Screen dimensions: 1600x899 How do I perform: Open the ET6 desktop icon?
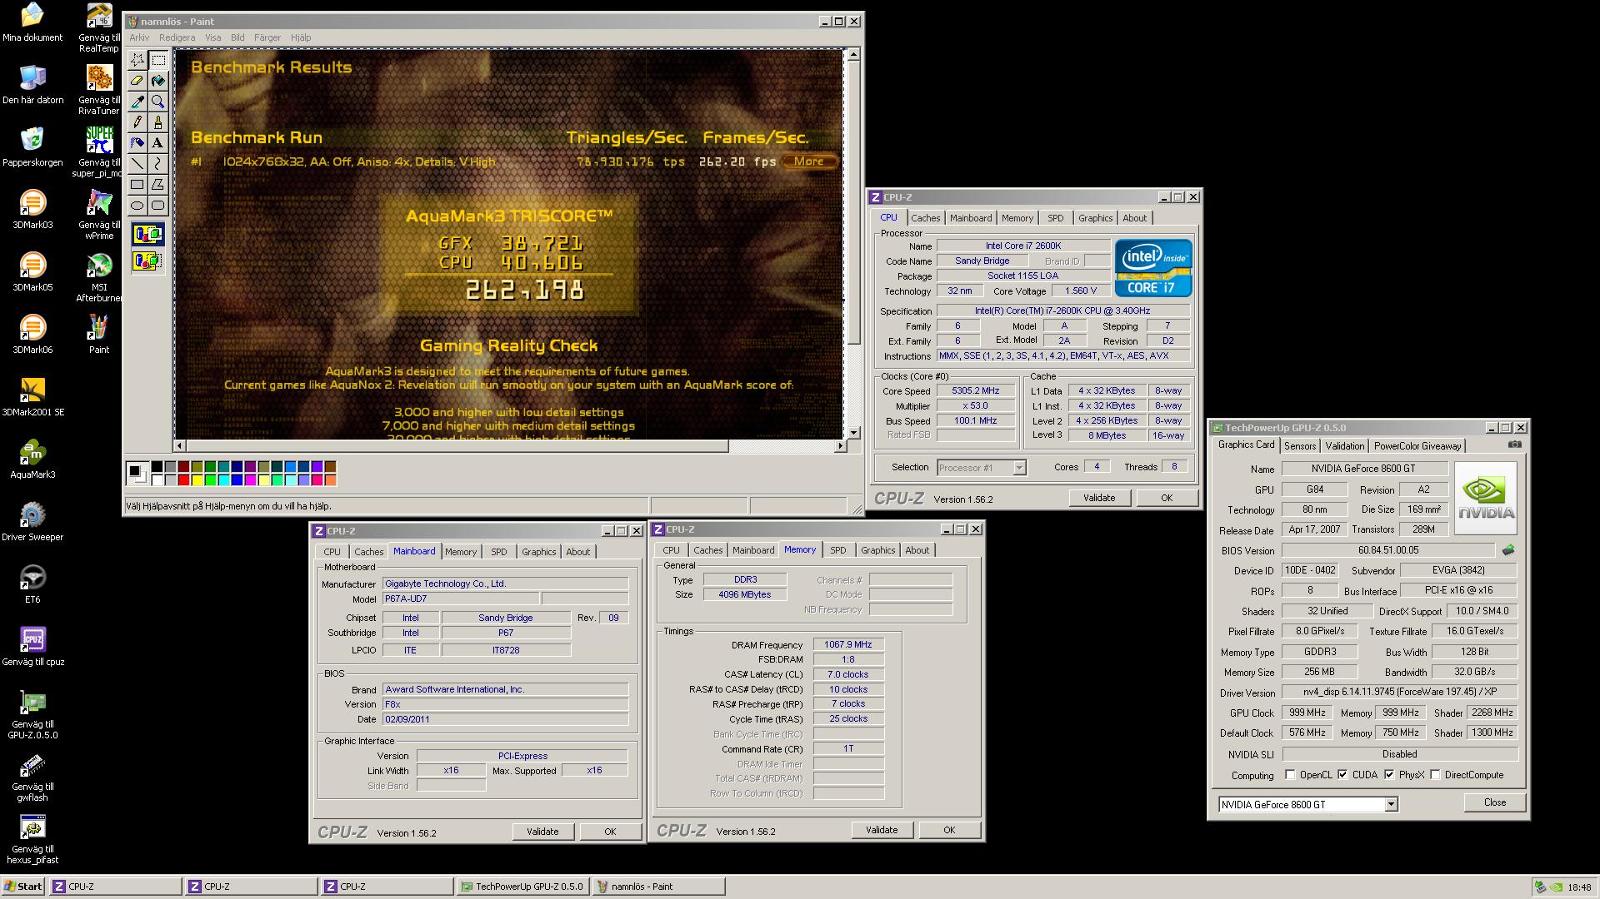[x=32, y=584]
